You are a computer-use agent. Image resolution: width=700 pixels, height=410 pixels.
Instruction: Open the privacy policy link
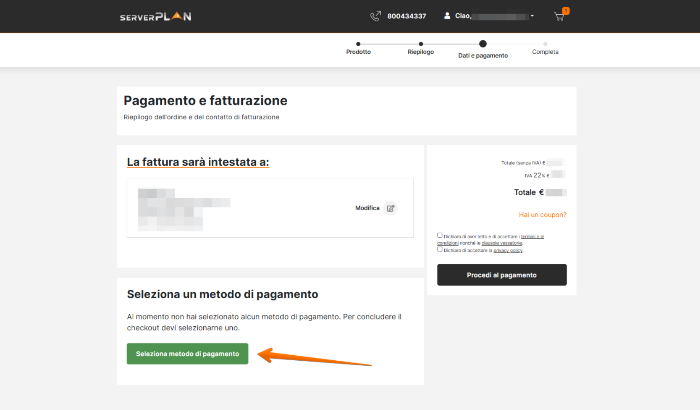508,250
